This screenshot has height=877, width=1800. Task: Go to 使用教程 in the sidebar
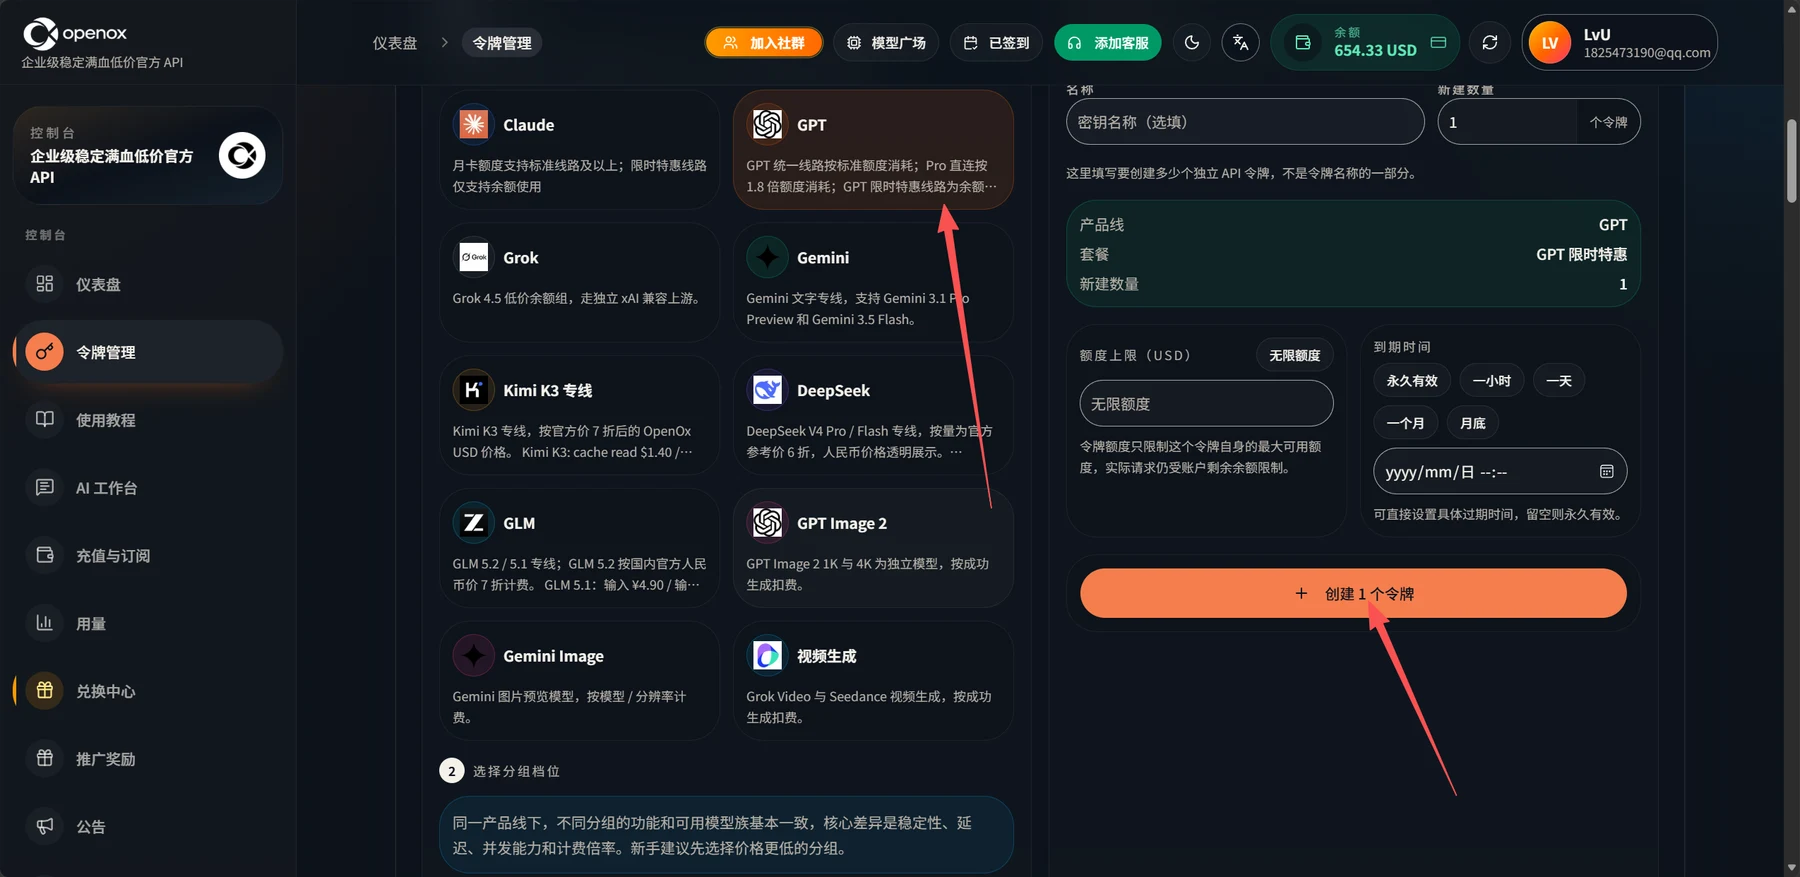click(x=148, y=420)
